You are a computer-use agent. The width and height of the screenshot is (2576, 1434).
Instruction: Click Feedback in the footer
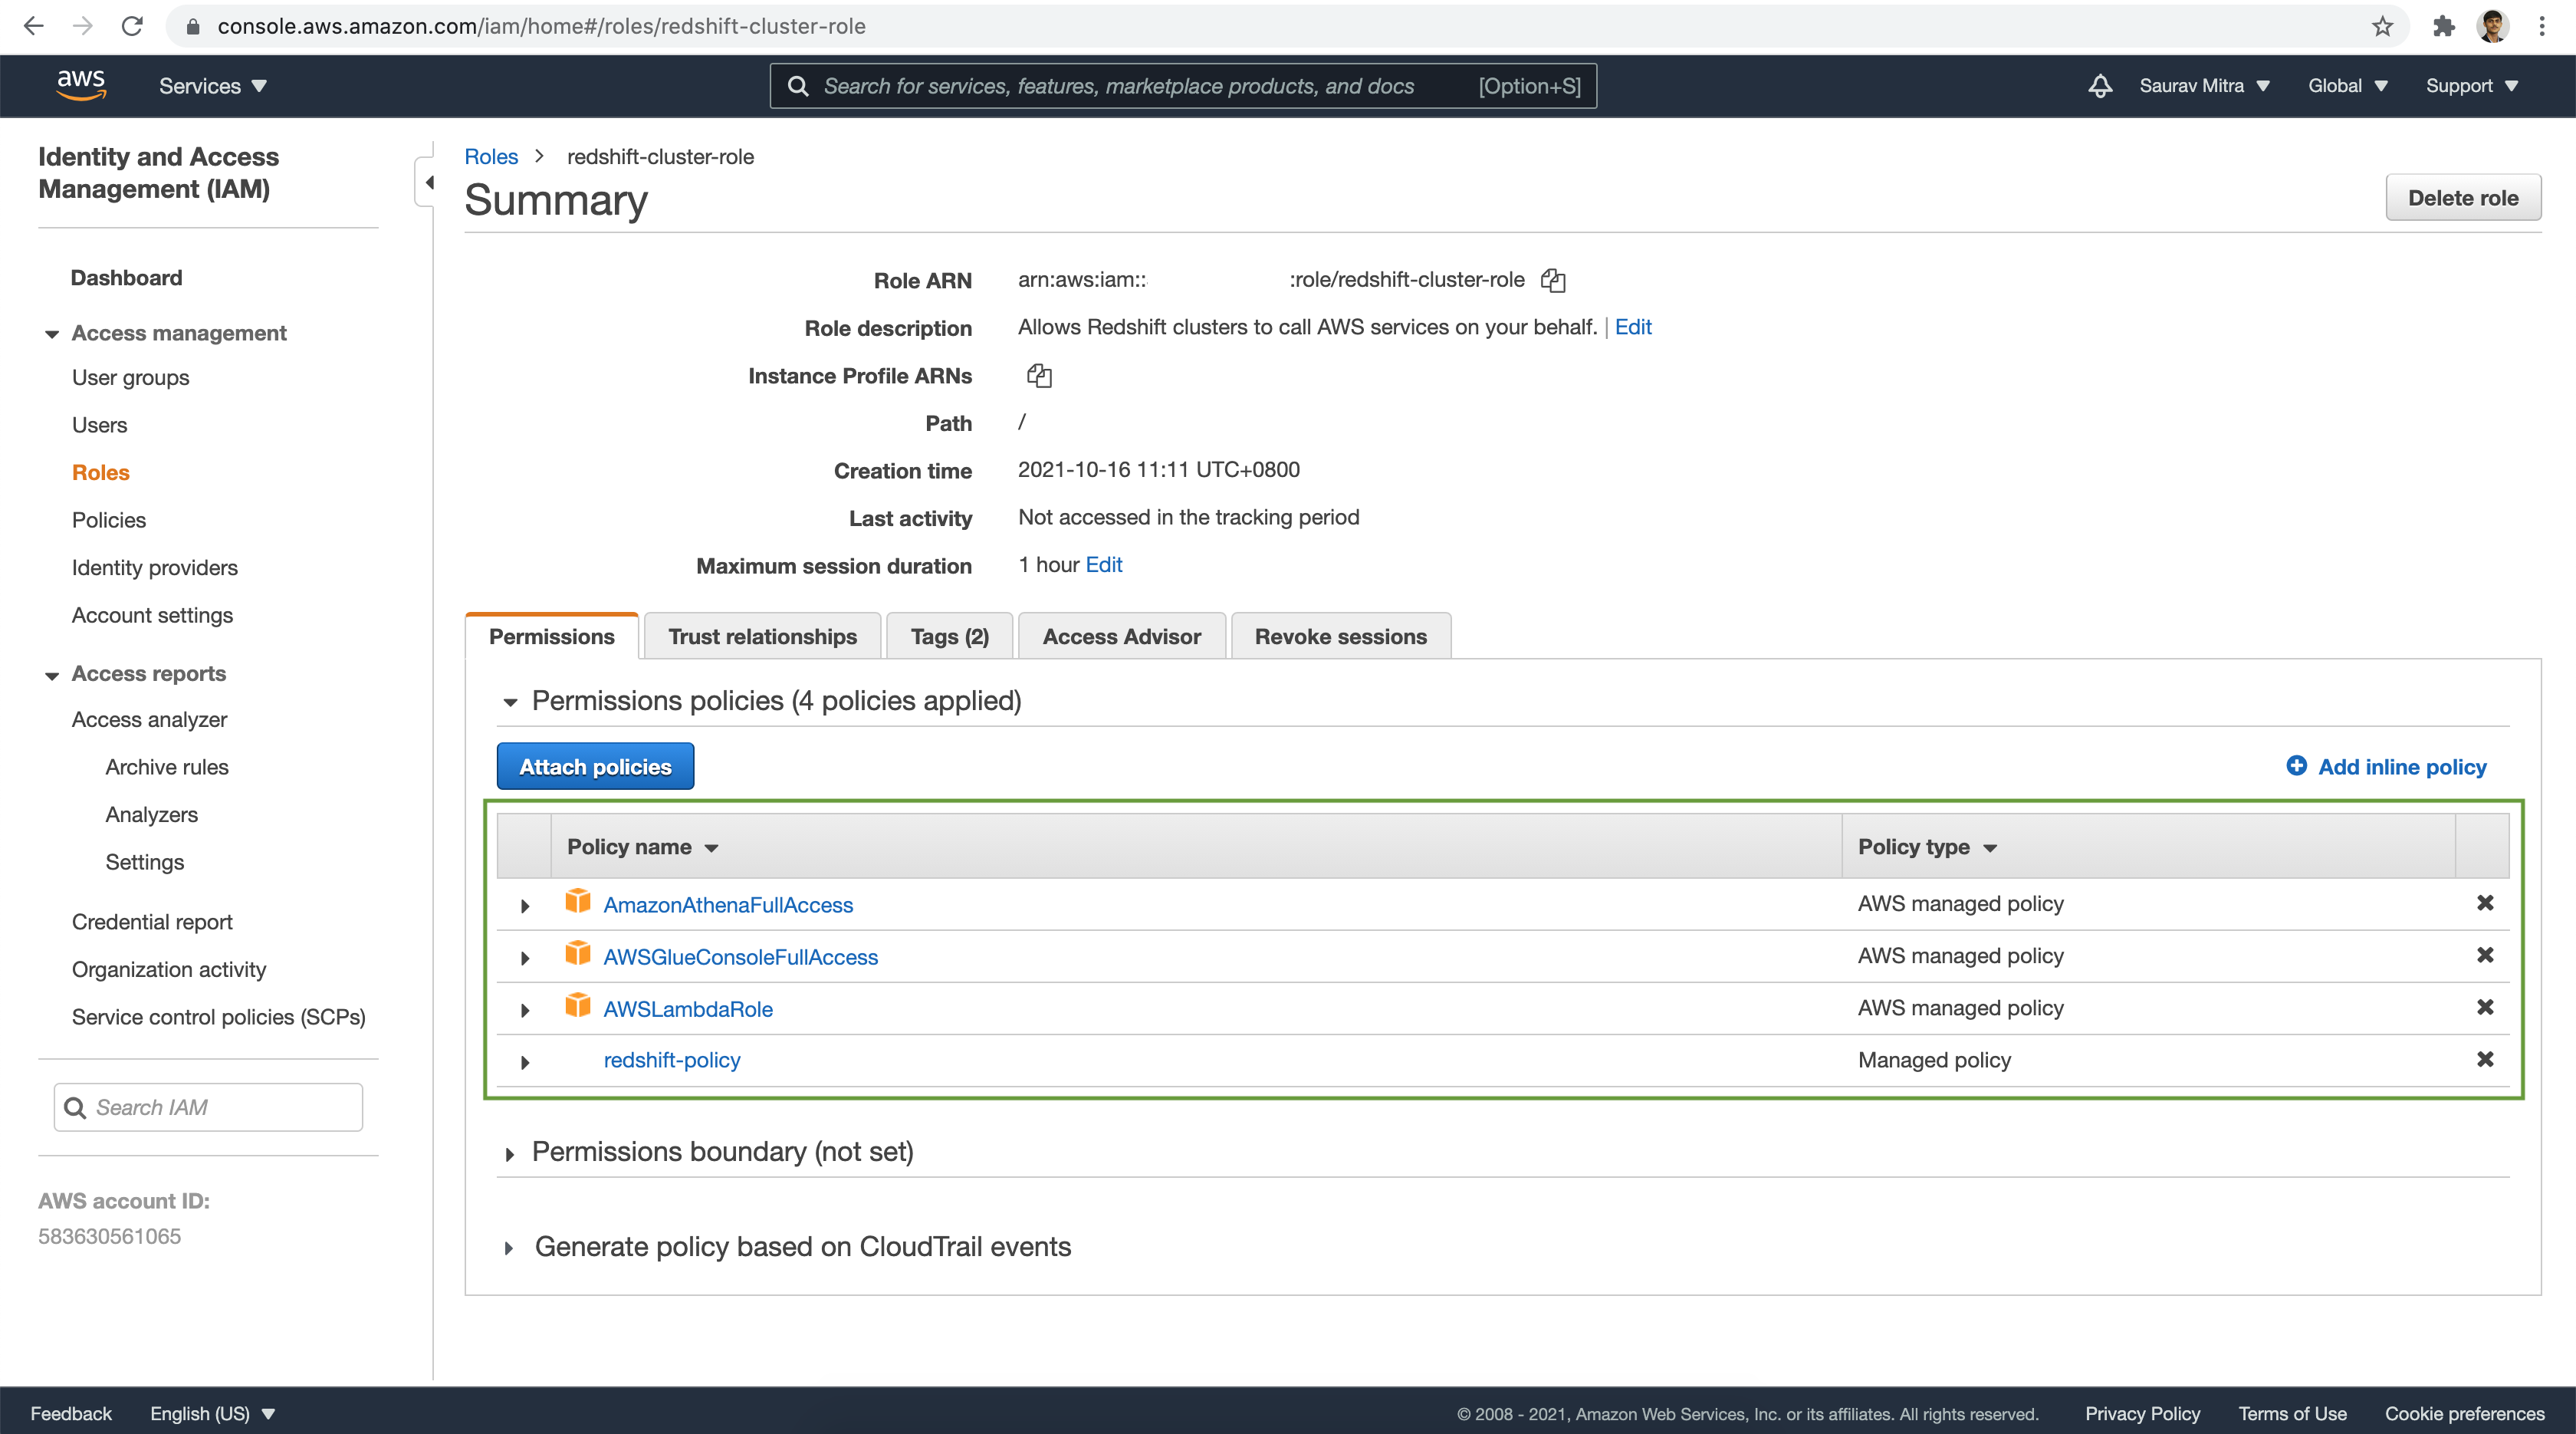[x=71, y=1413]
